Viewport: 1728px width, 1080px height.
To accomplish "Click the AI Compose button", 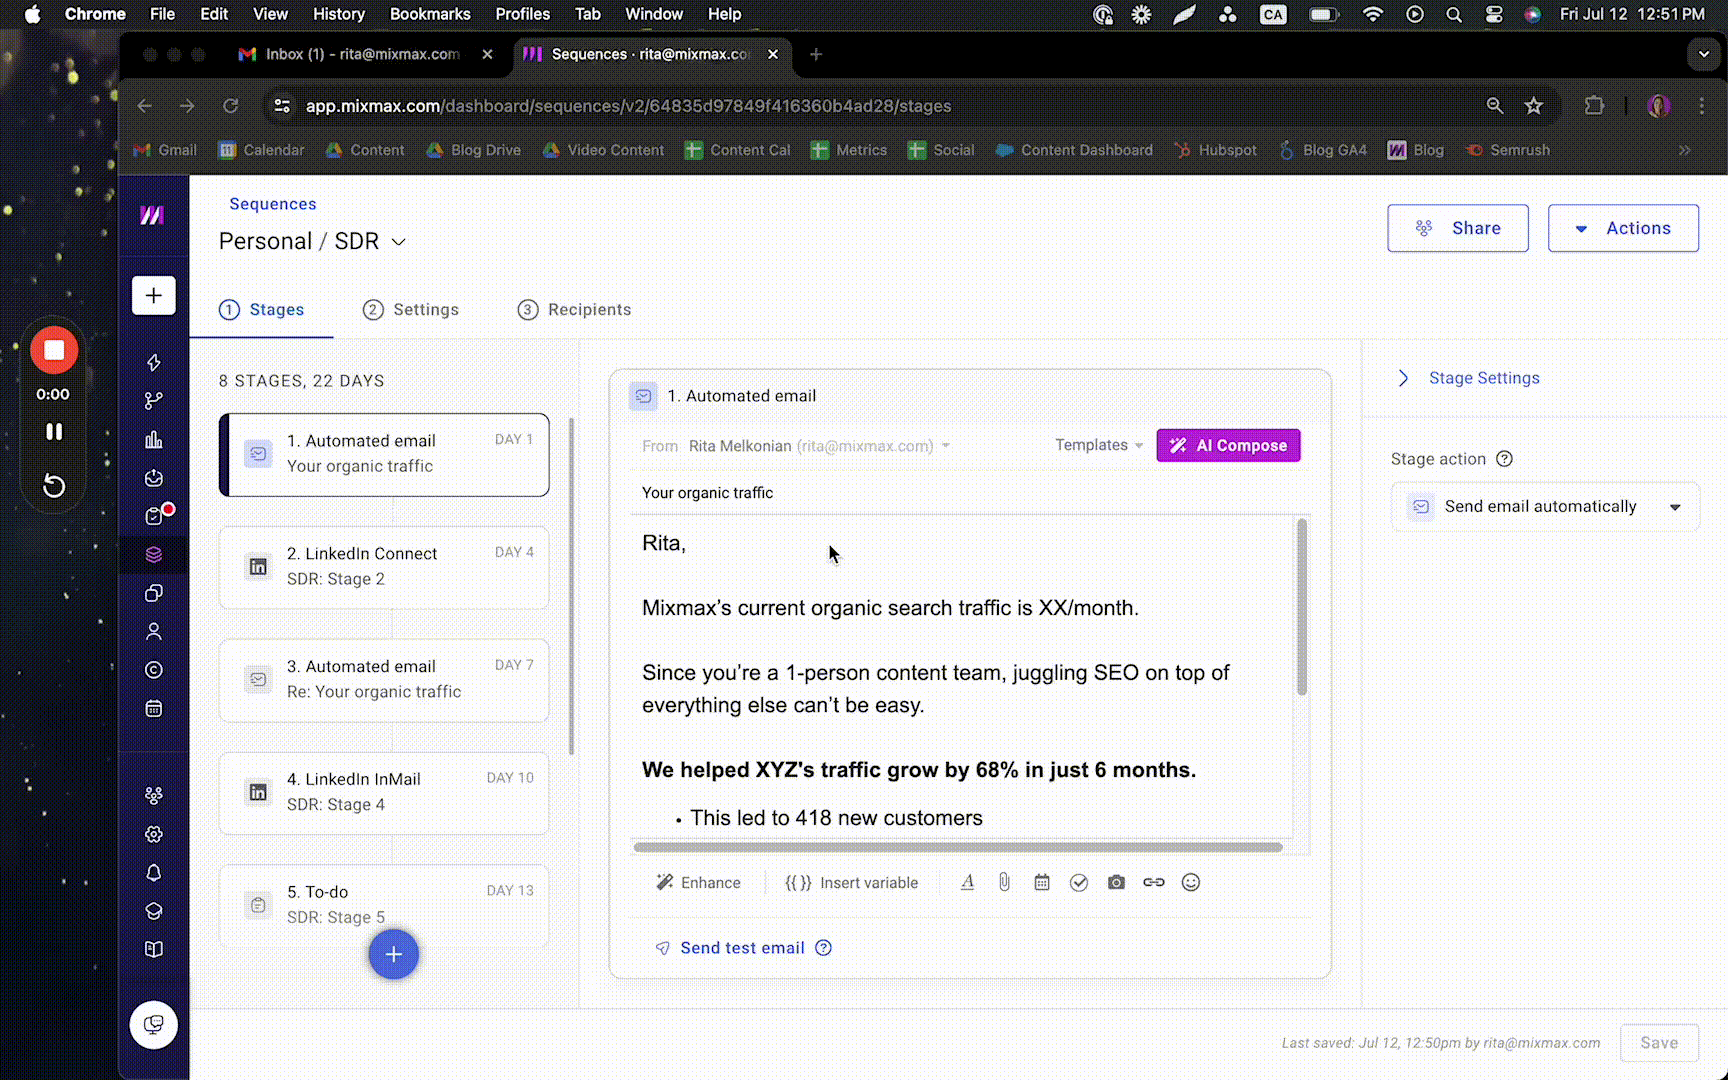I will pos(1229,445).
